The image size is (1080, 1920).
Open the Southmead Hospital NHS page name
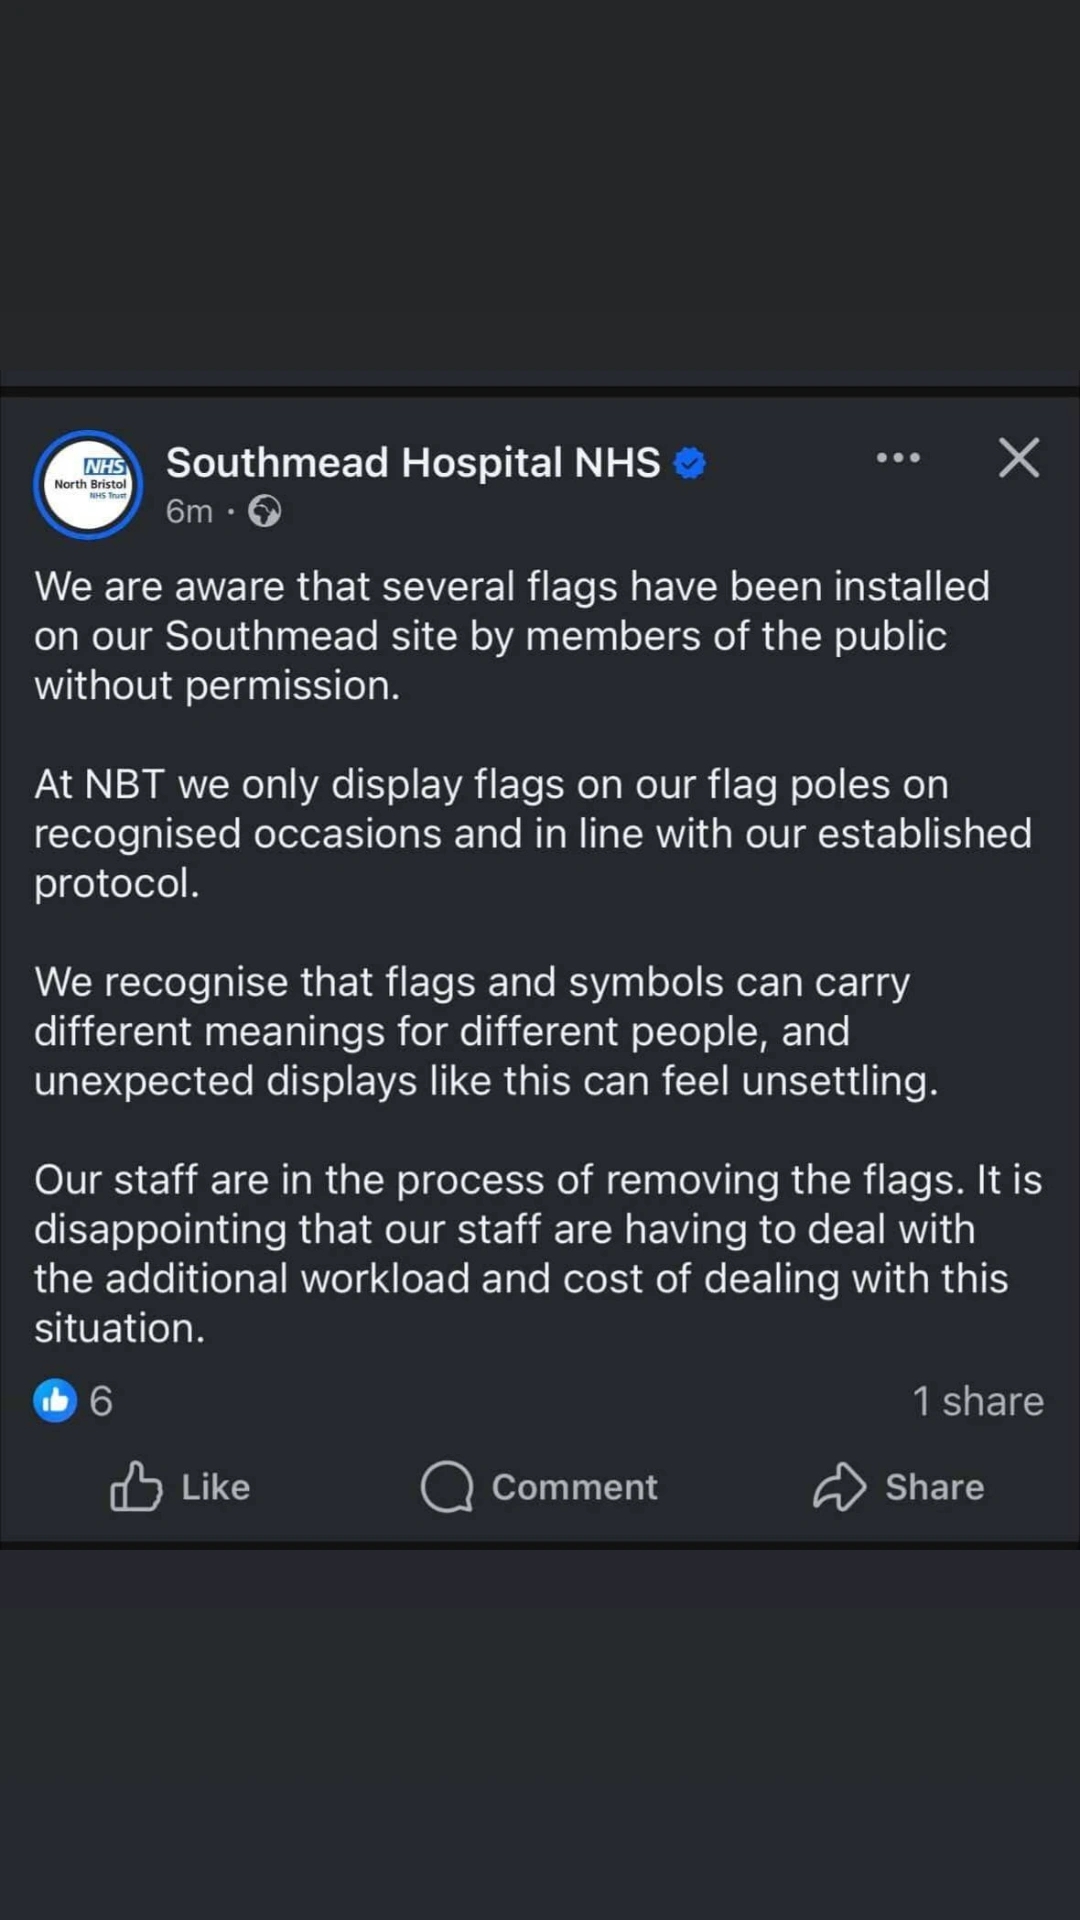point(412,463)
